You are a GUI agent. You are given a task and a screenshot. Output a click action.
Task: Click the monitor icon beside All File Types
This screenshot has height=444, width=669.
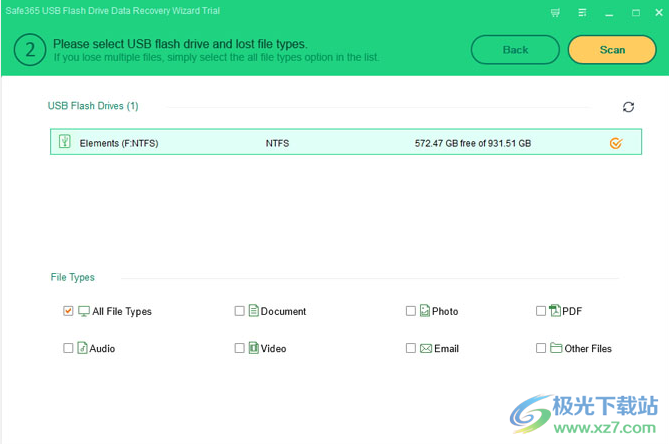[x=84, y=311]
